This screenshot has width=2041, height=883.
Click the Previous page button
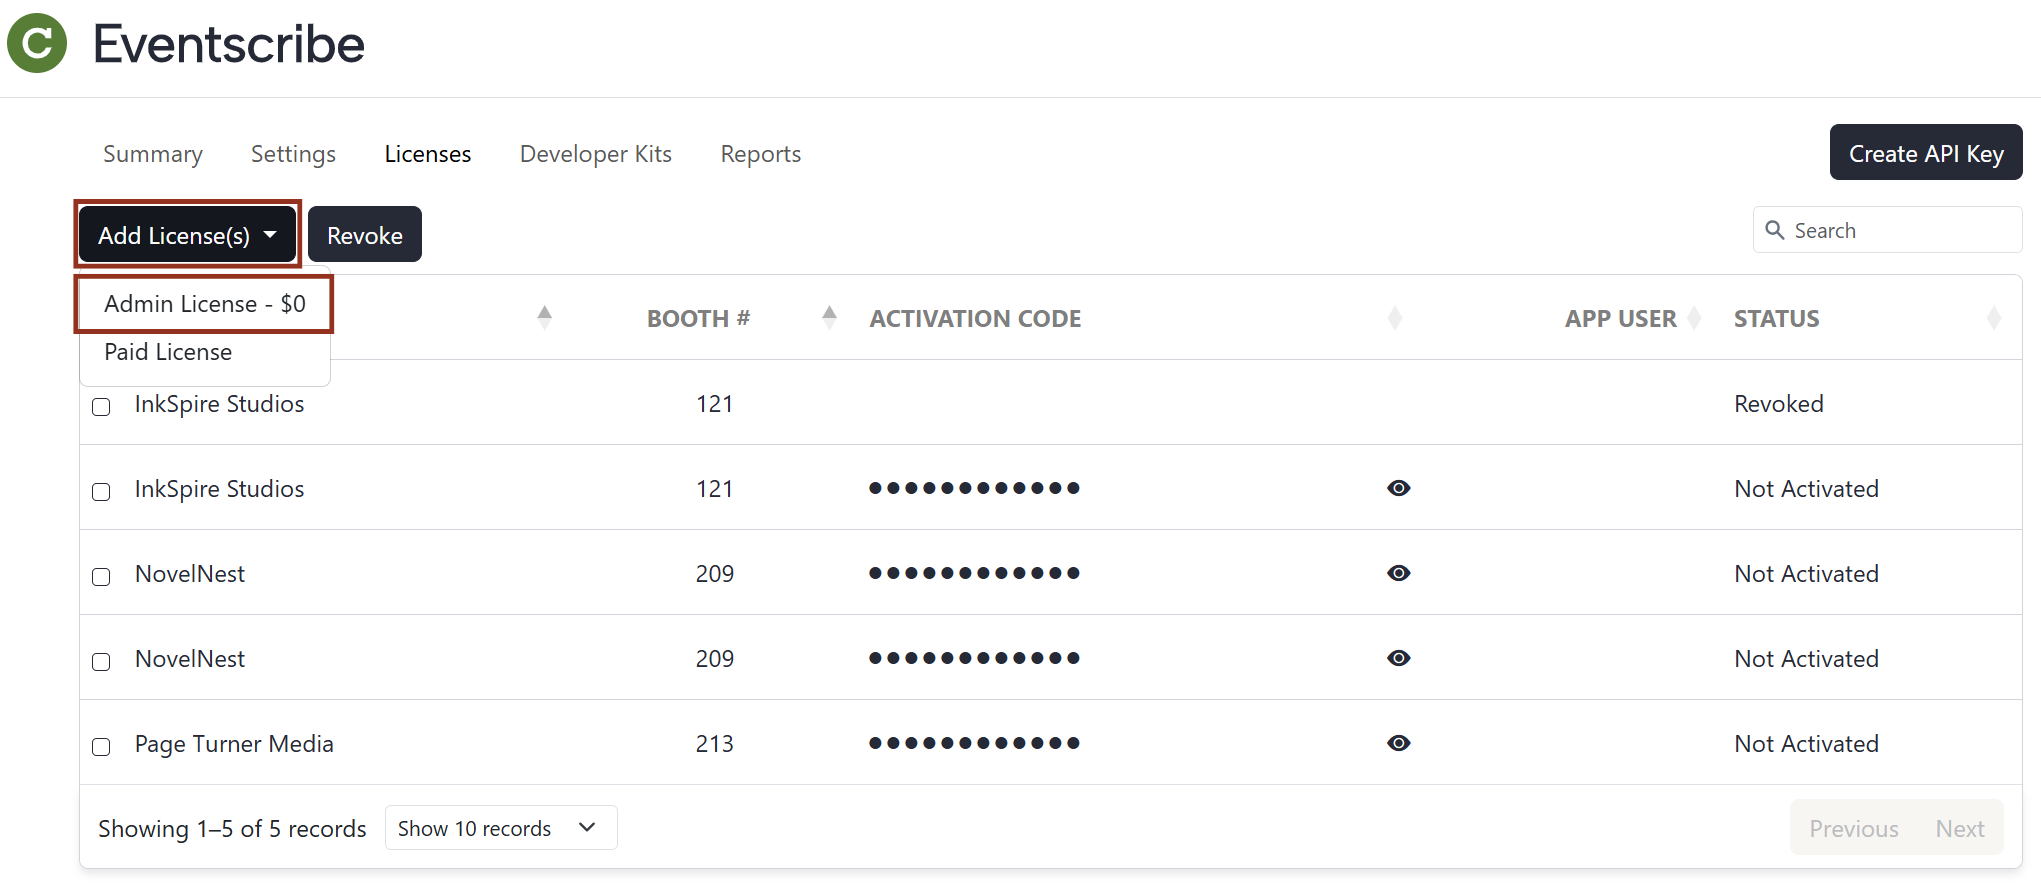tap(1854, 828)
